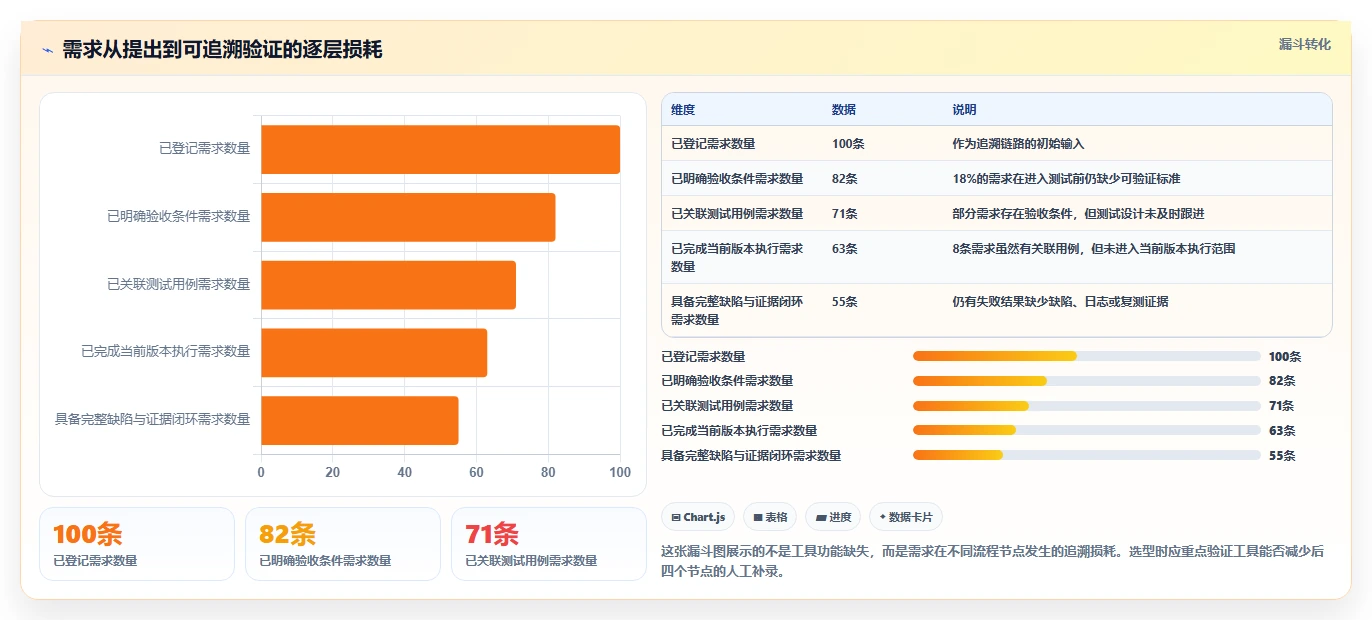1372x620 pixels.
Task: Click the note starting with 8条需求虽然有关联用例
Action: tap(1095, 249)
